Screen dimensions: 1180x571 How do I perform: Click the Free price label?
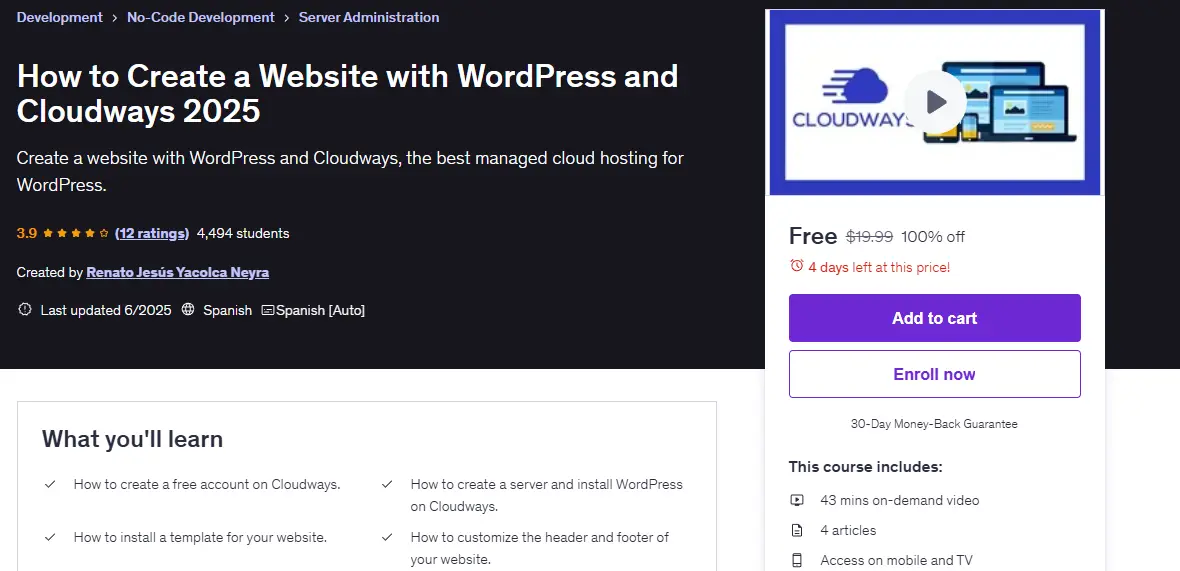[x=813, y=236]
